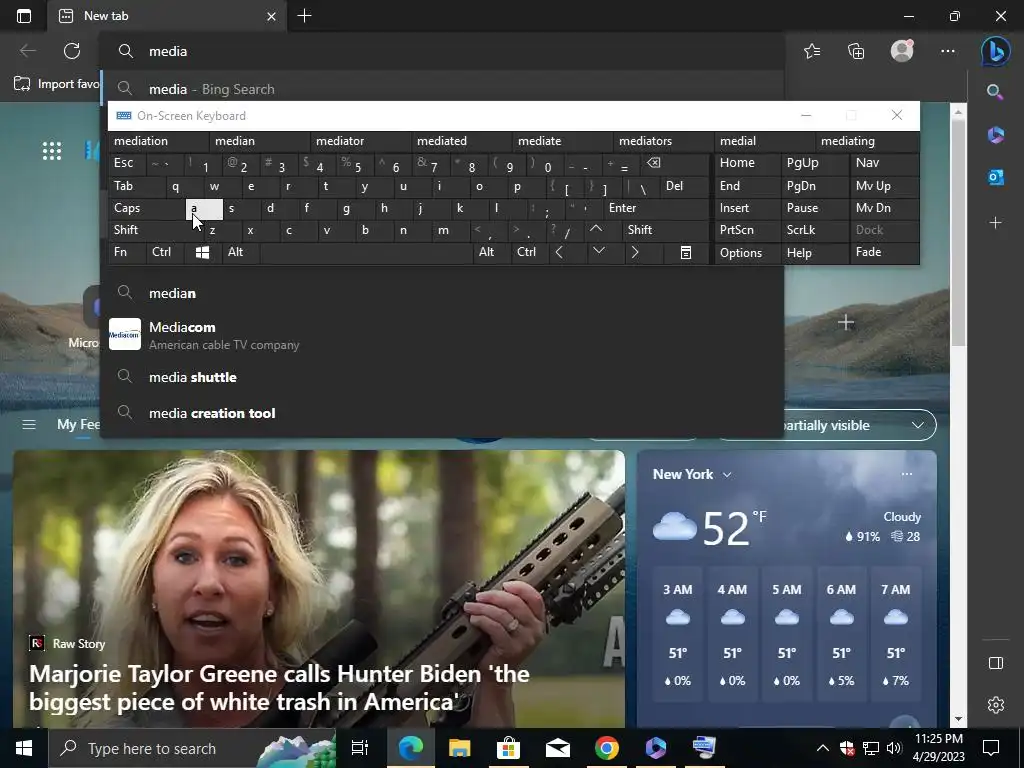Toggle the Caps key on On-Screen Keyboard

pyautogui.click(x=147, y=208)
